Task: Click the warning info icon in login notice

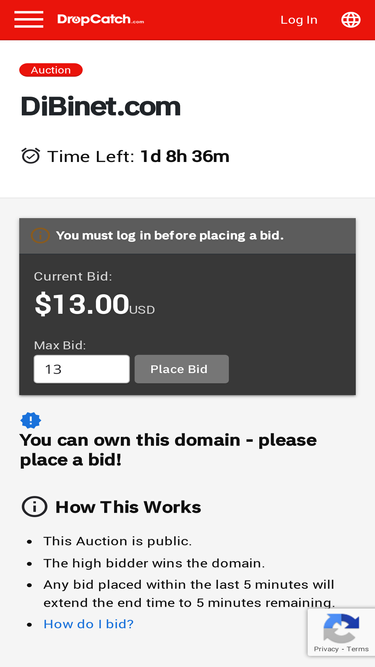Action: [40, 235]
